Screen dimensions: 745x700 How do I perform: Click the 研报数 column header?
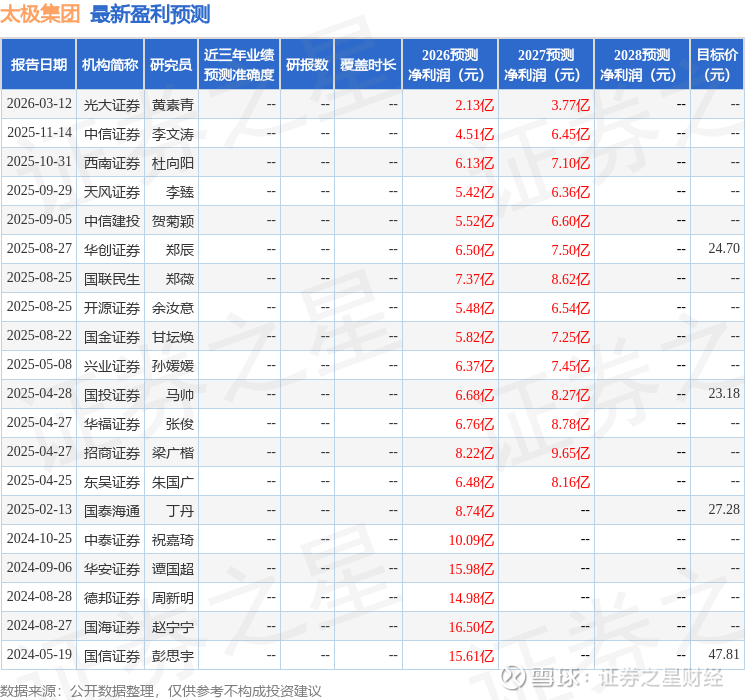click(307, 65)
